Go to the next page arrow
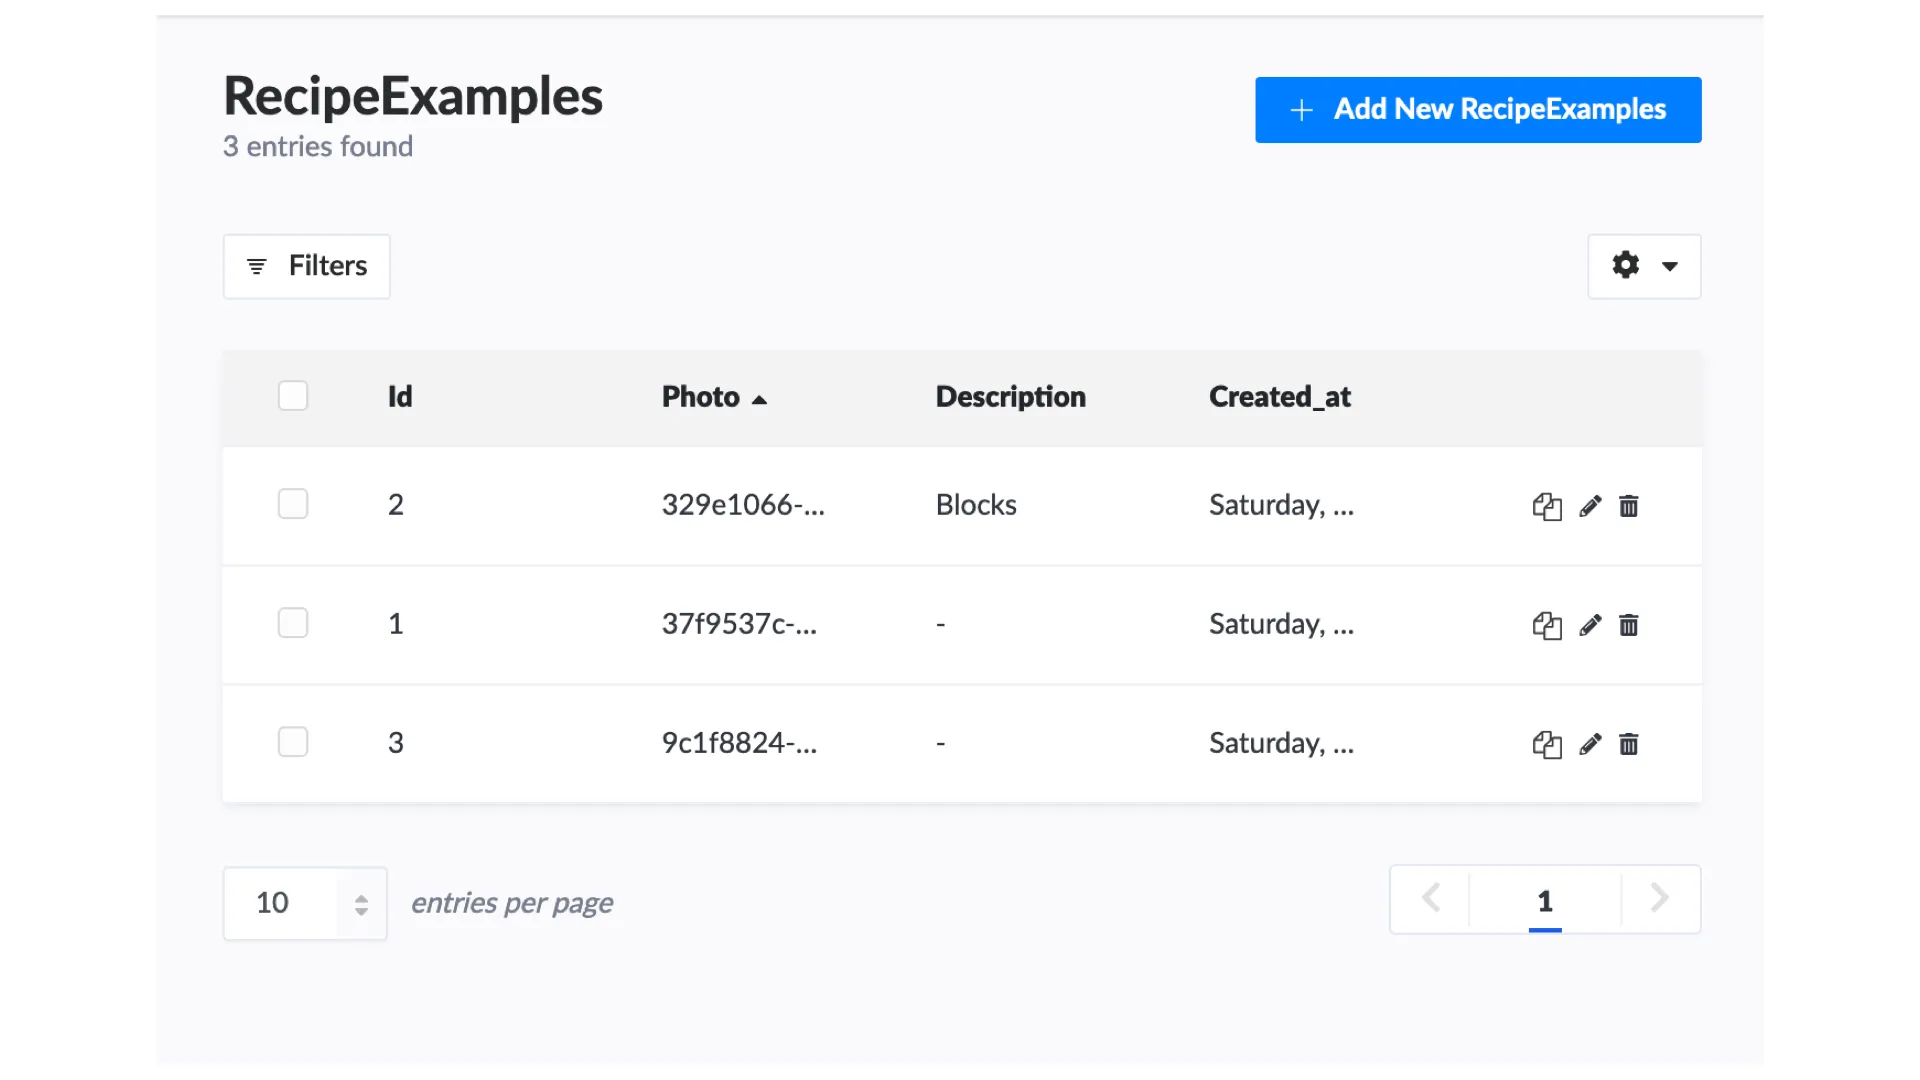Viewport: 1920px width, 1080px height. tap(1660, 898)
